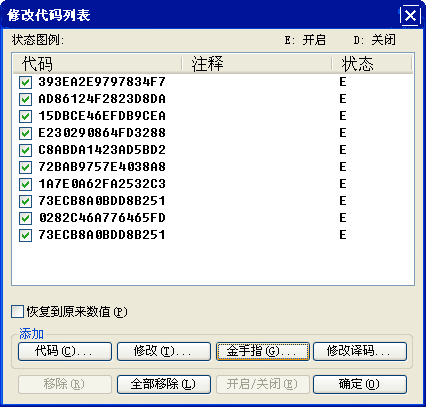
Task: Sort by the 代码 column header
Action: pos(97,63)
